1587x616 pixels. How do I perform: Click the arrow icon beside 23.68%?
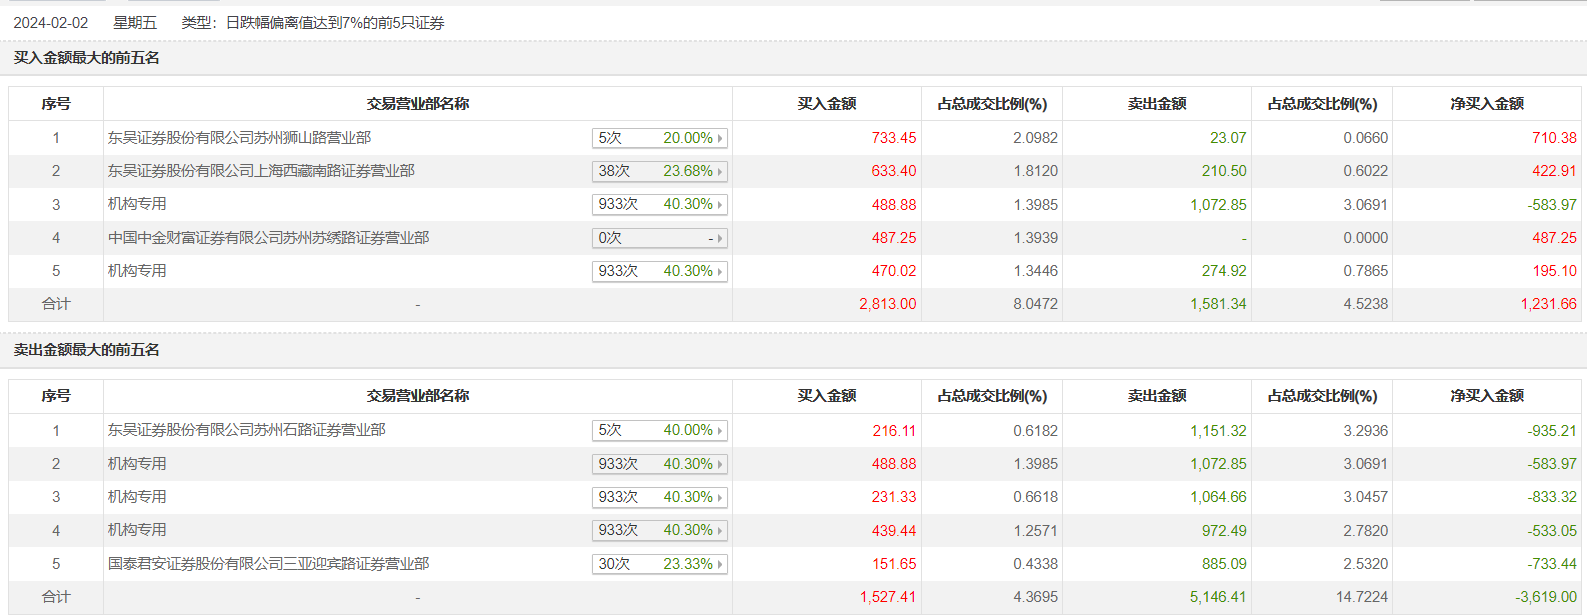coord(720,172)
